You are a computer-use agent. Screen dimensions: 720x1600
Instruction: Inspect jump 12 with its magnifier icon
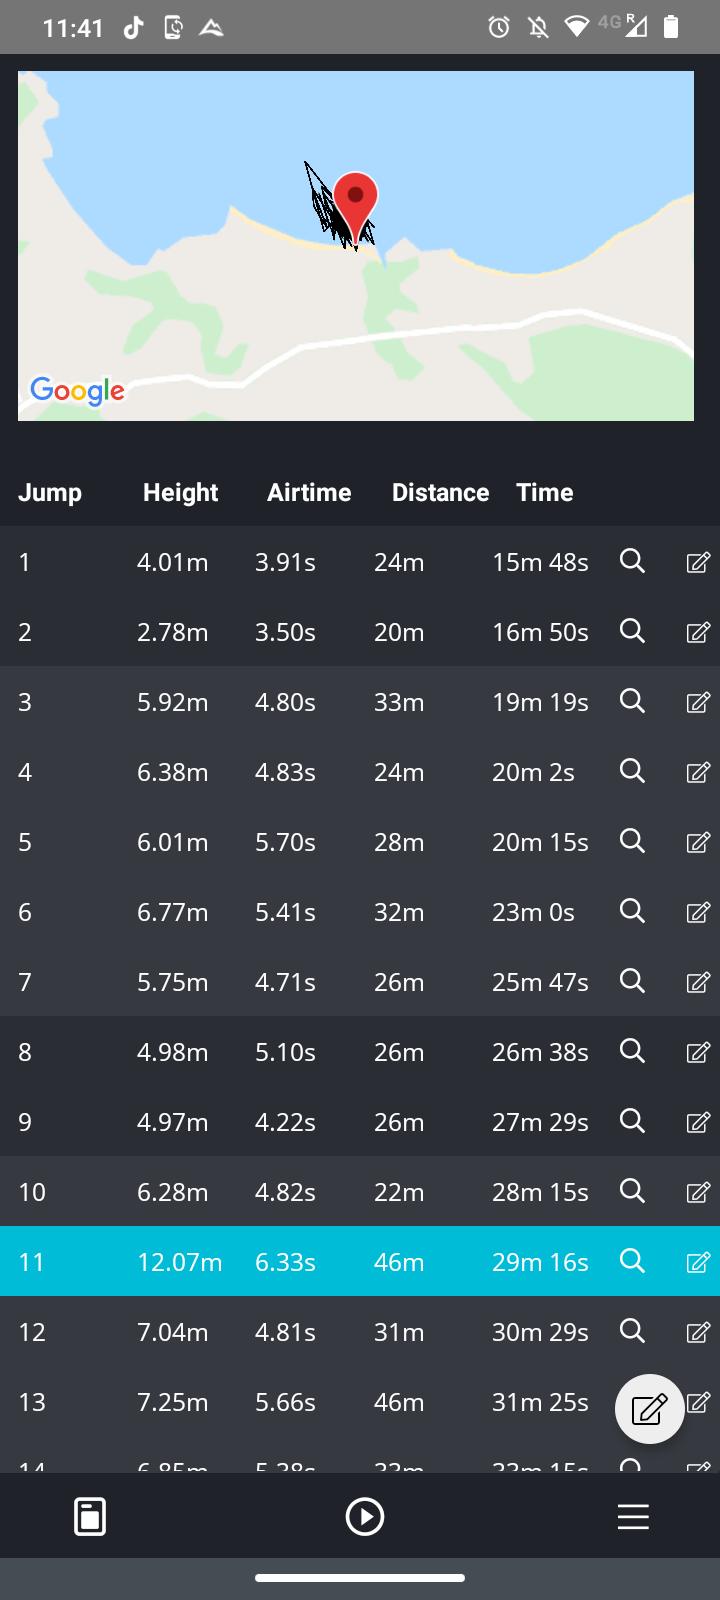coord(632,1331)
